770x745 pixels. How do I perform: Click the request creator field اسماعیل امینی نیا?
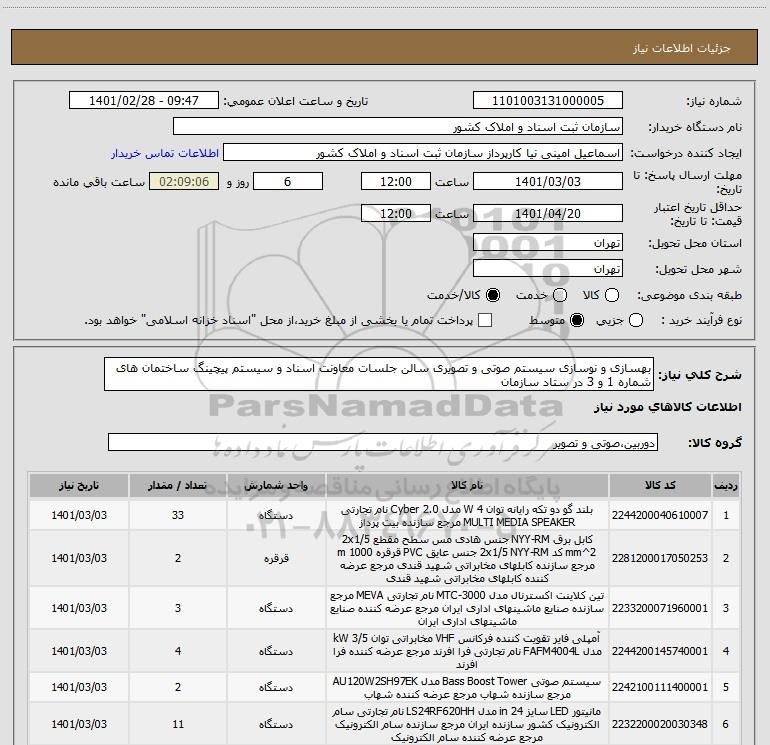[x=423, y=153]
